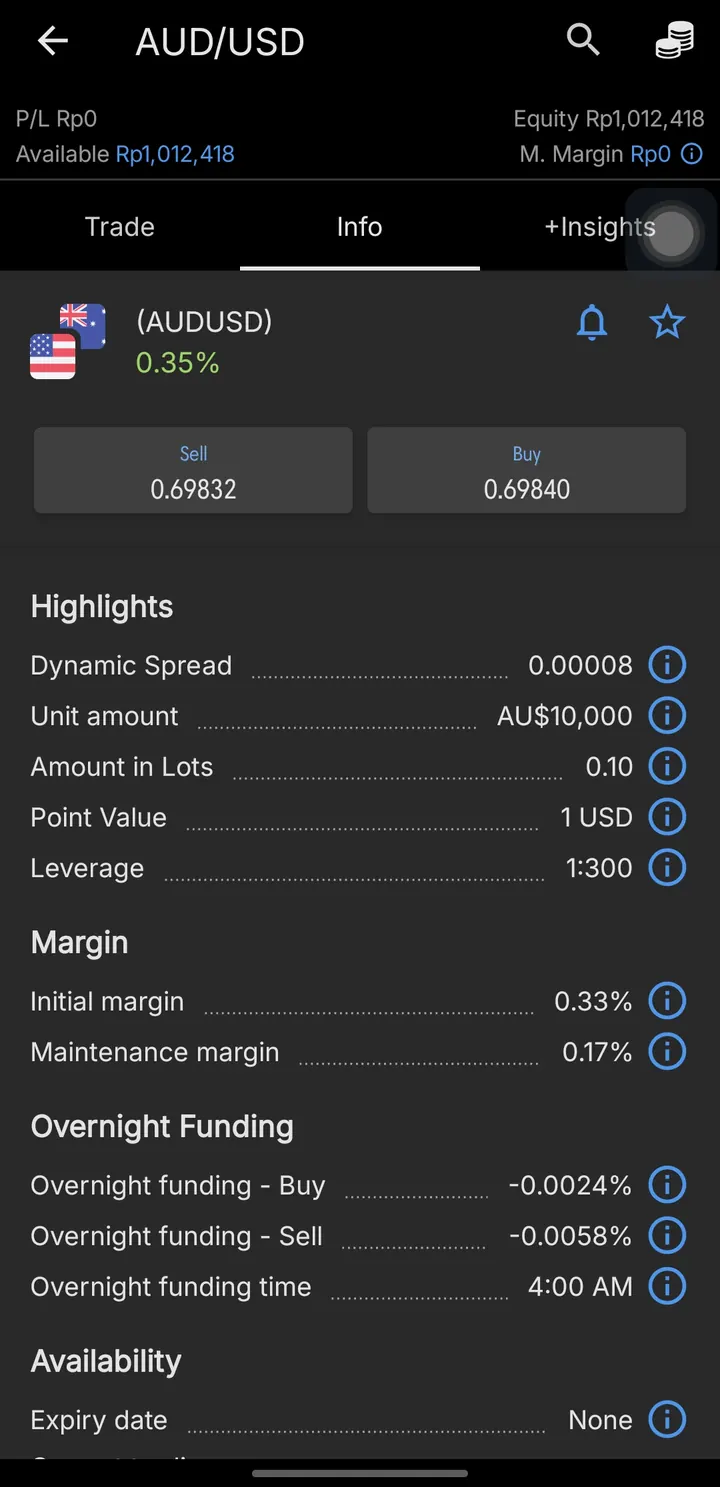Show Overnight funding - Sell info

point(667,1236)
